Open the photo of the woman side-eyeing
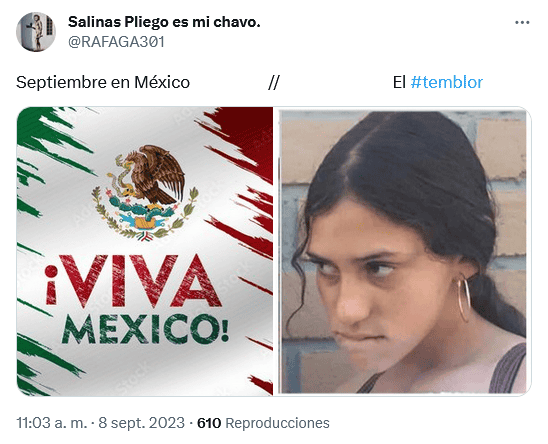This screenshot has width=548, height=444. (x=403, y=251)
